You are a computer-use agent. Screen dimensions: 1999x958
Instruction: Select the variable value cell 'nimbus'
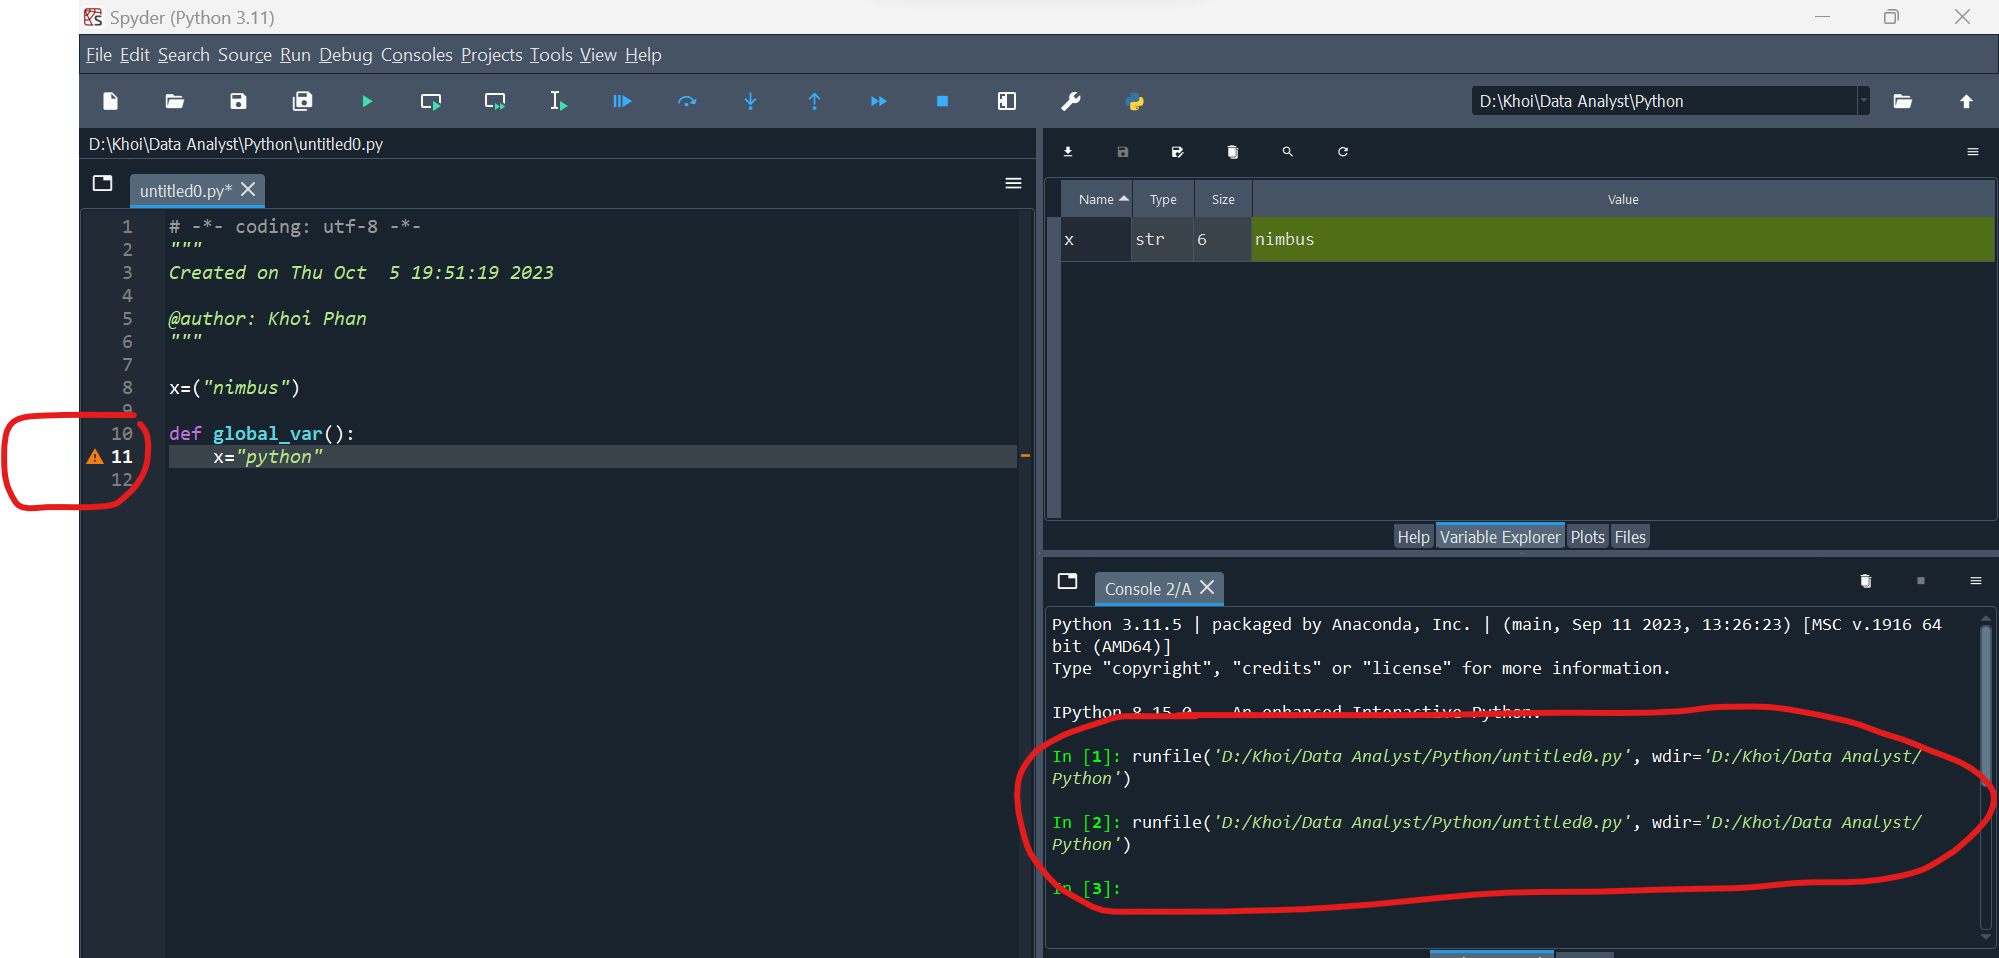(x=1623, y=240)
